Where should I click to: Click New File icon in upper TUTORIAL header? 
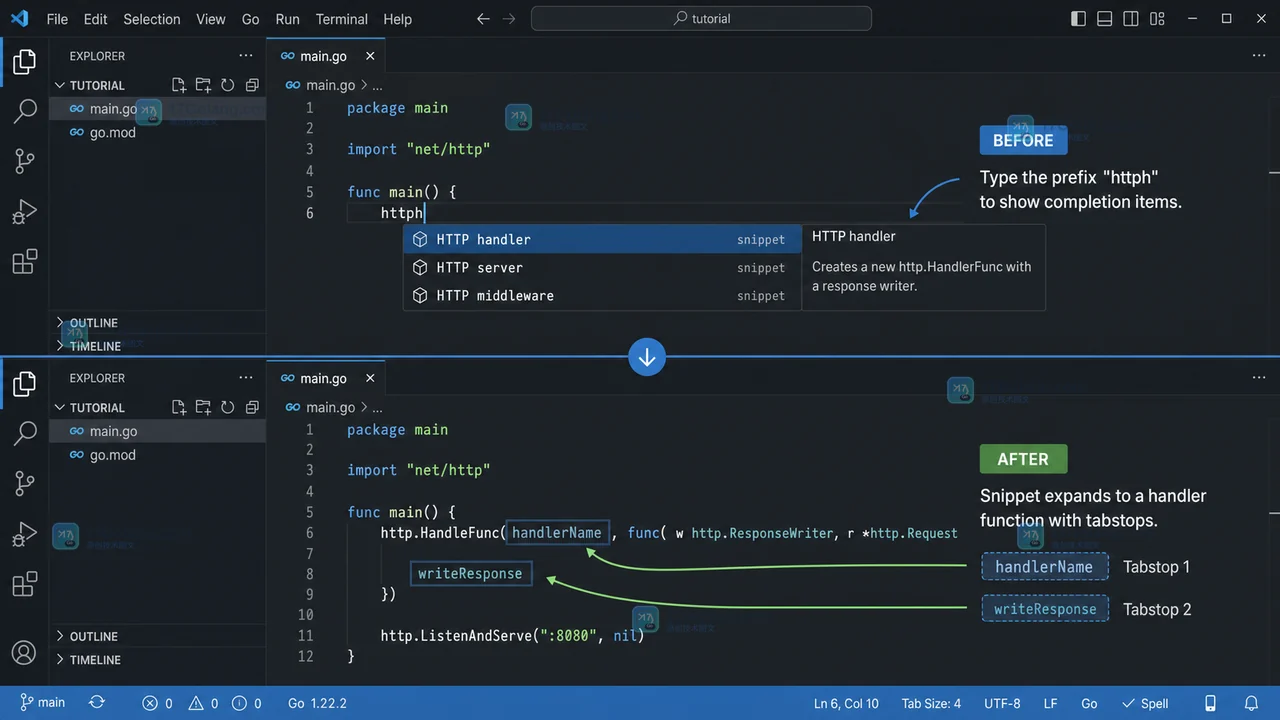179,85
